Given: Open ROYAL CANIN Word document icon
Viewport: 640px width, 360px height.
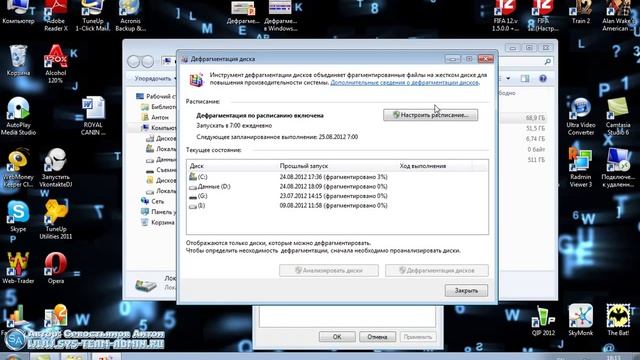Looking at the screenshot, I should pos(93,116).
